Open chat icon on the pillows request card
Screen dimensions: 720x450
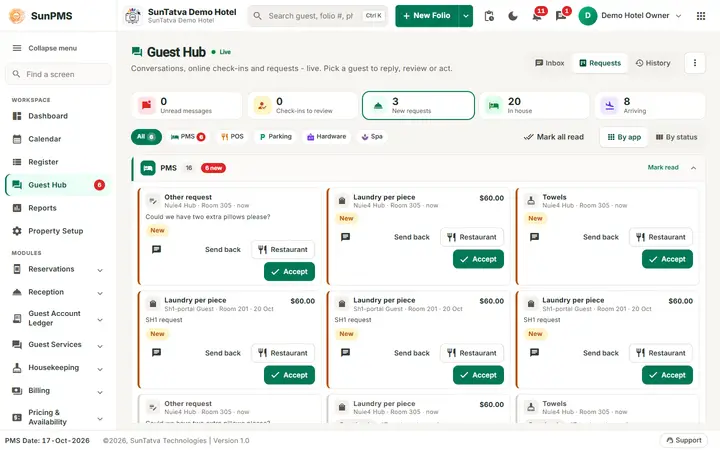pos(157,250)
